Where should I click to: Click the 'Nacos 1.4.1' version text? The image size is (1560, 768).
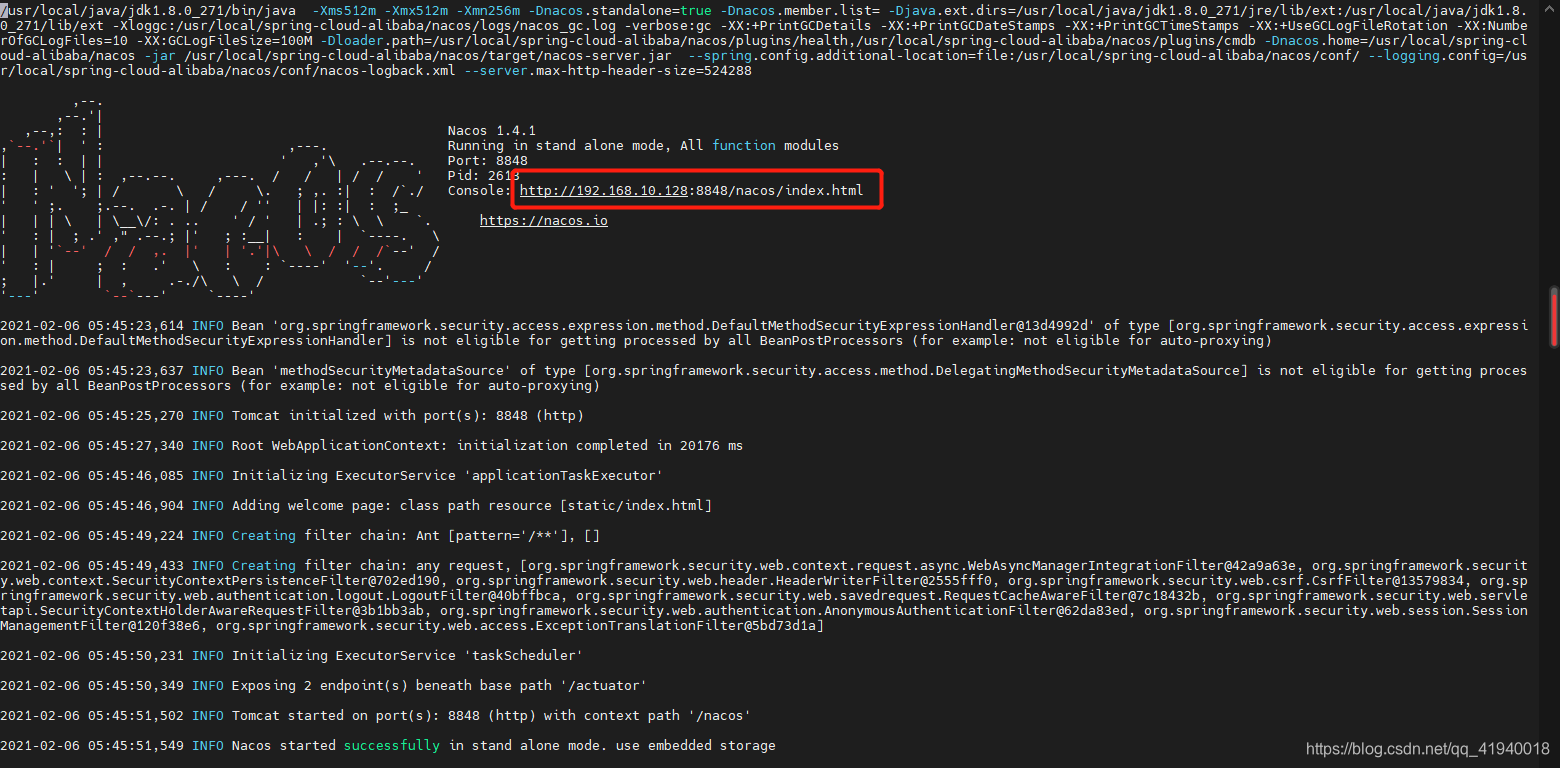491,130
